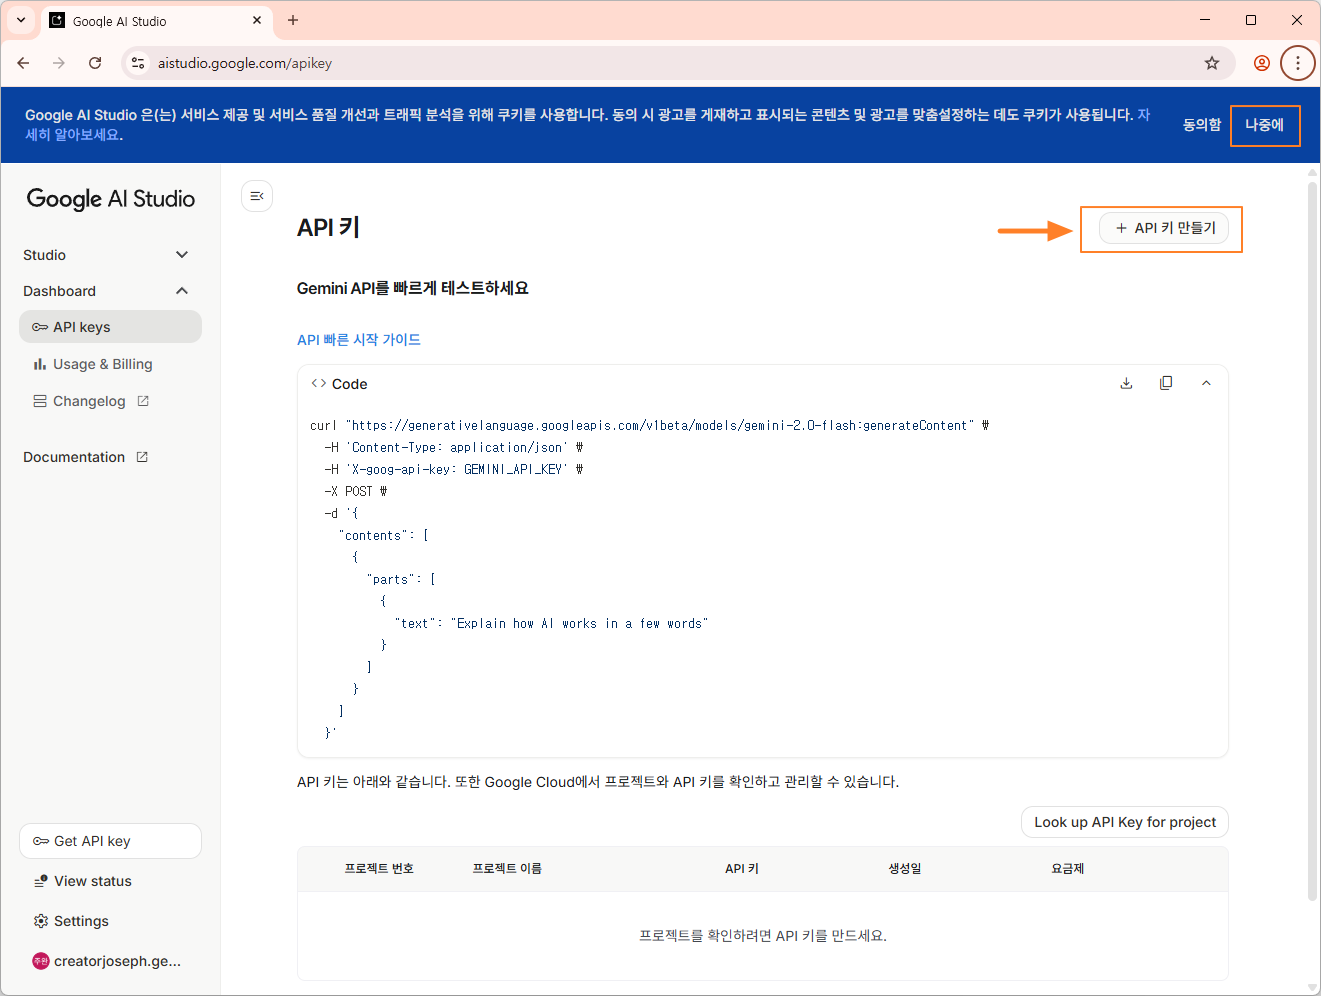Click the Settings gear icon

point(41,921)
